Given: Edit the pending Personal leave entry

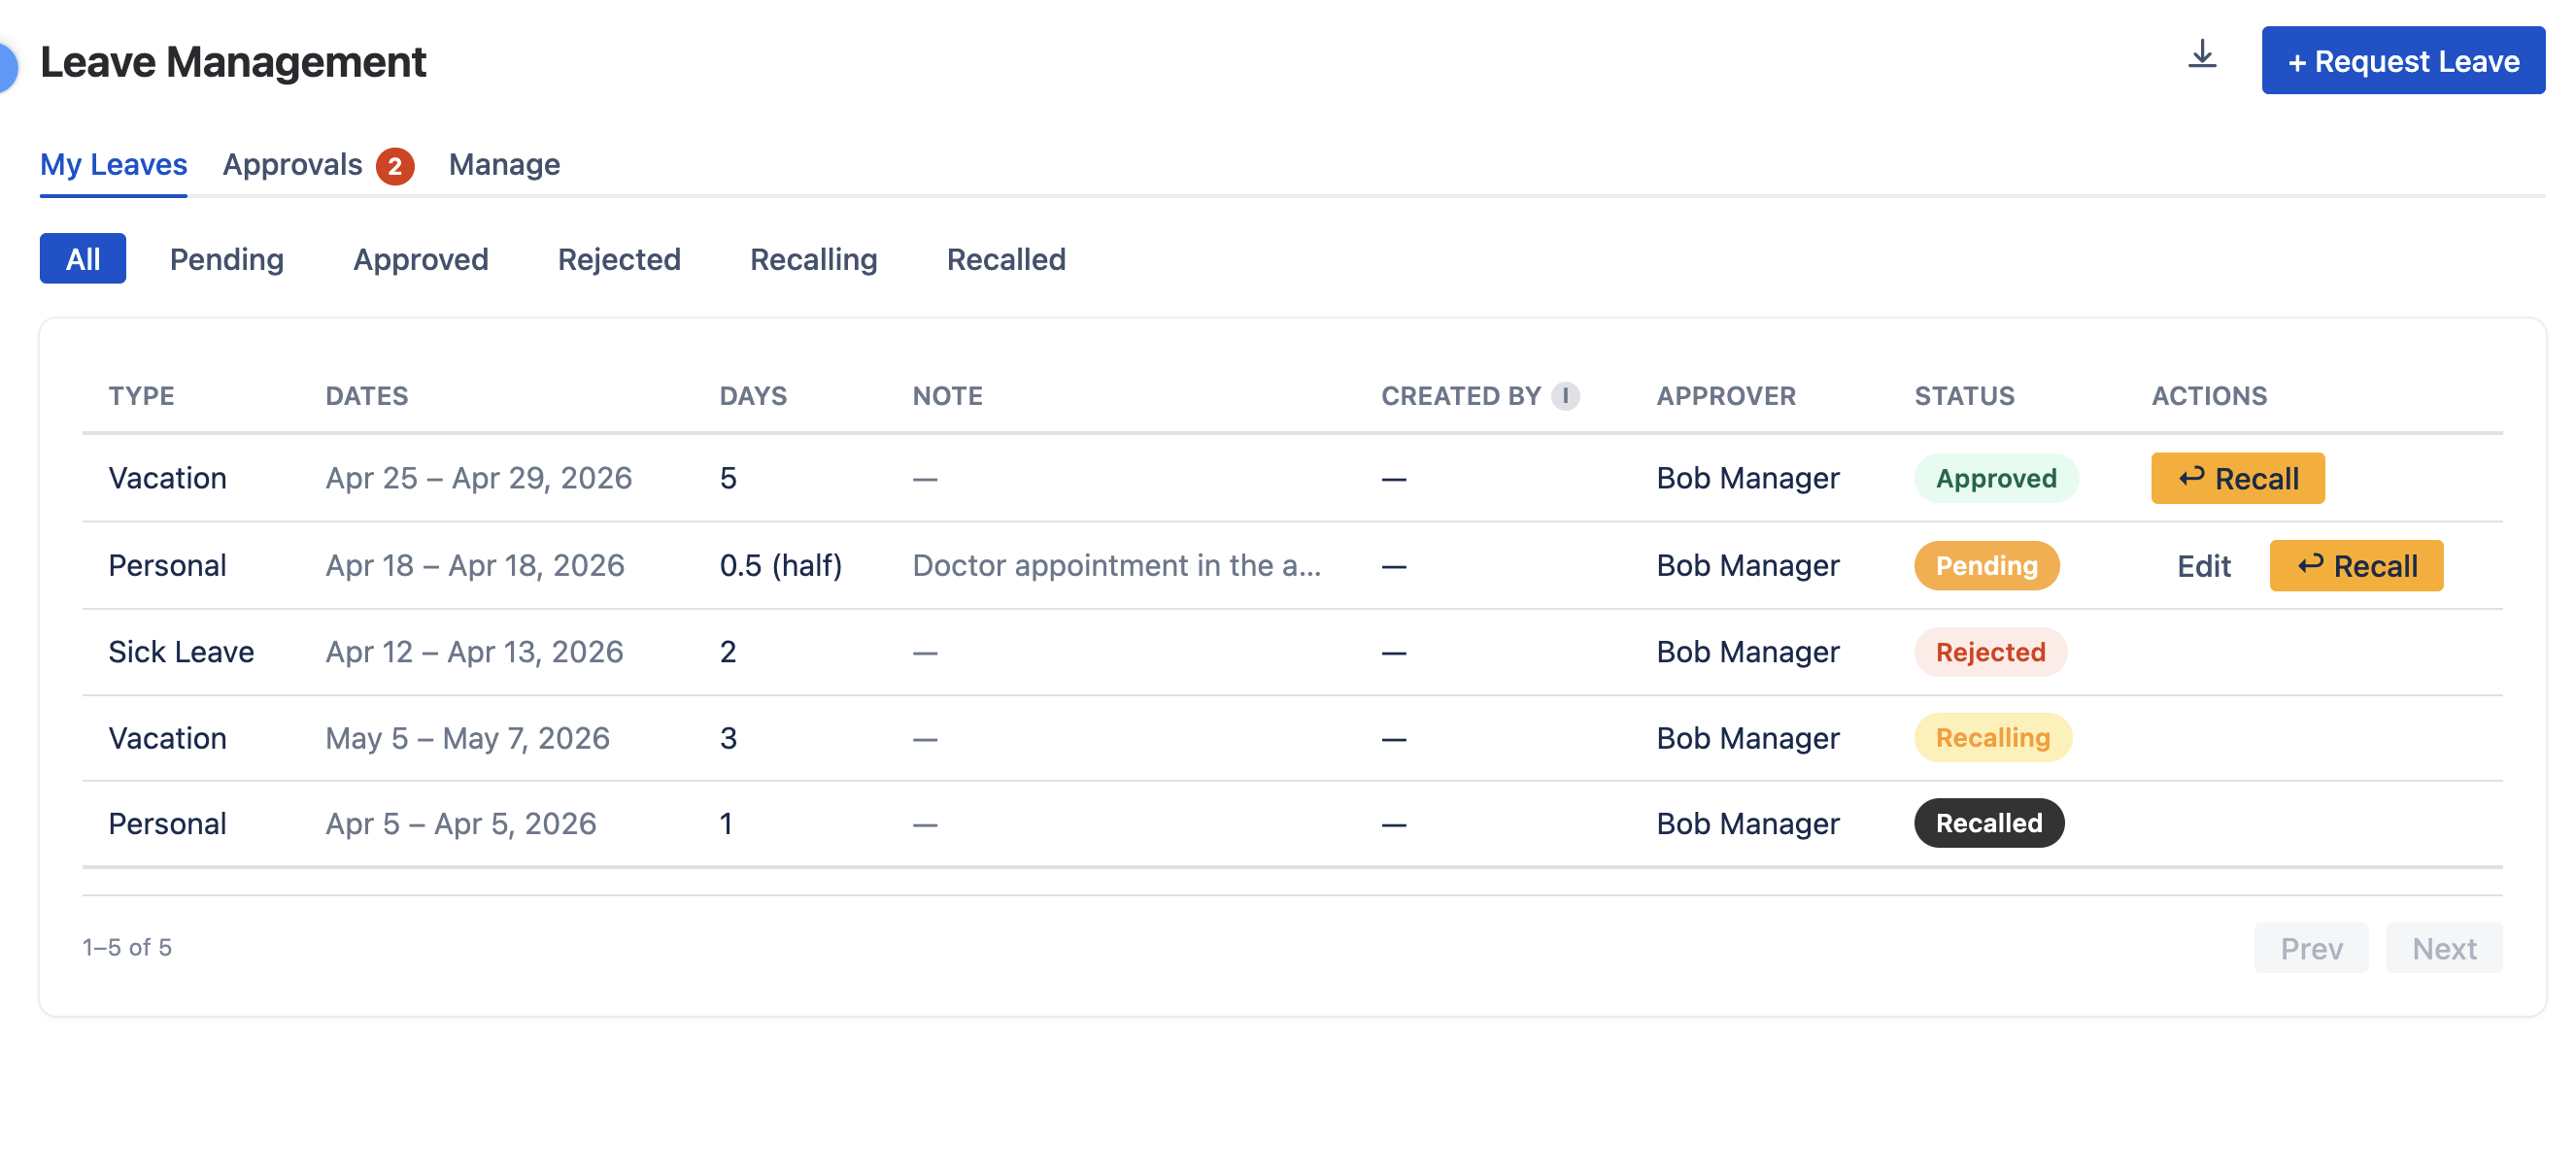Looking at the screenshot, I should click(x=2203, y=565).
